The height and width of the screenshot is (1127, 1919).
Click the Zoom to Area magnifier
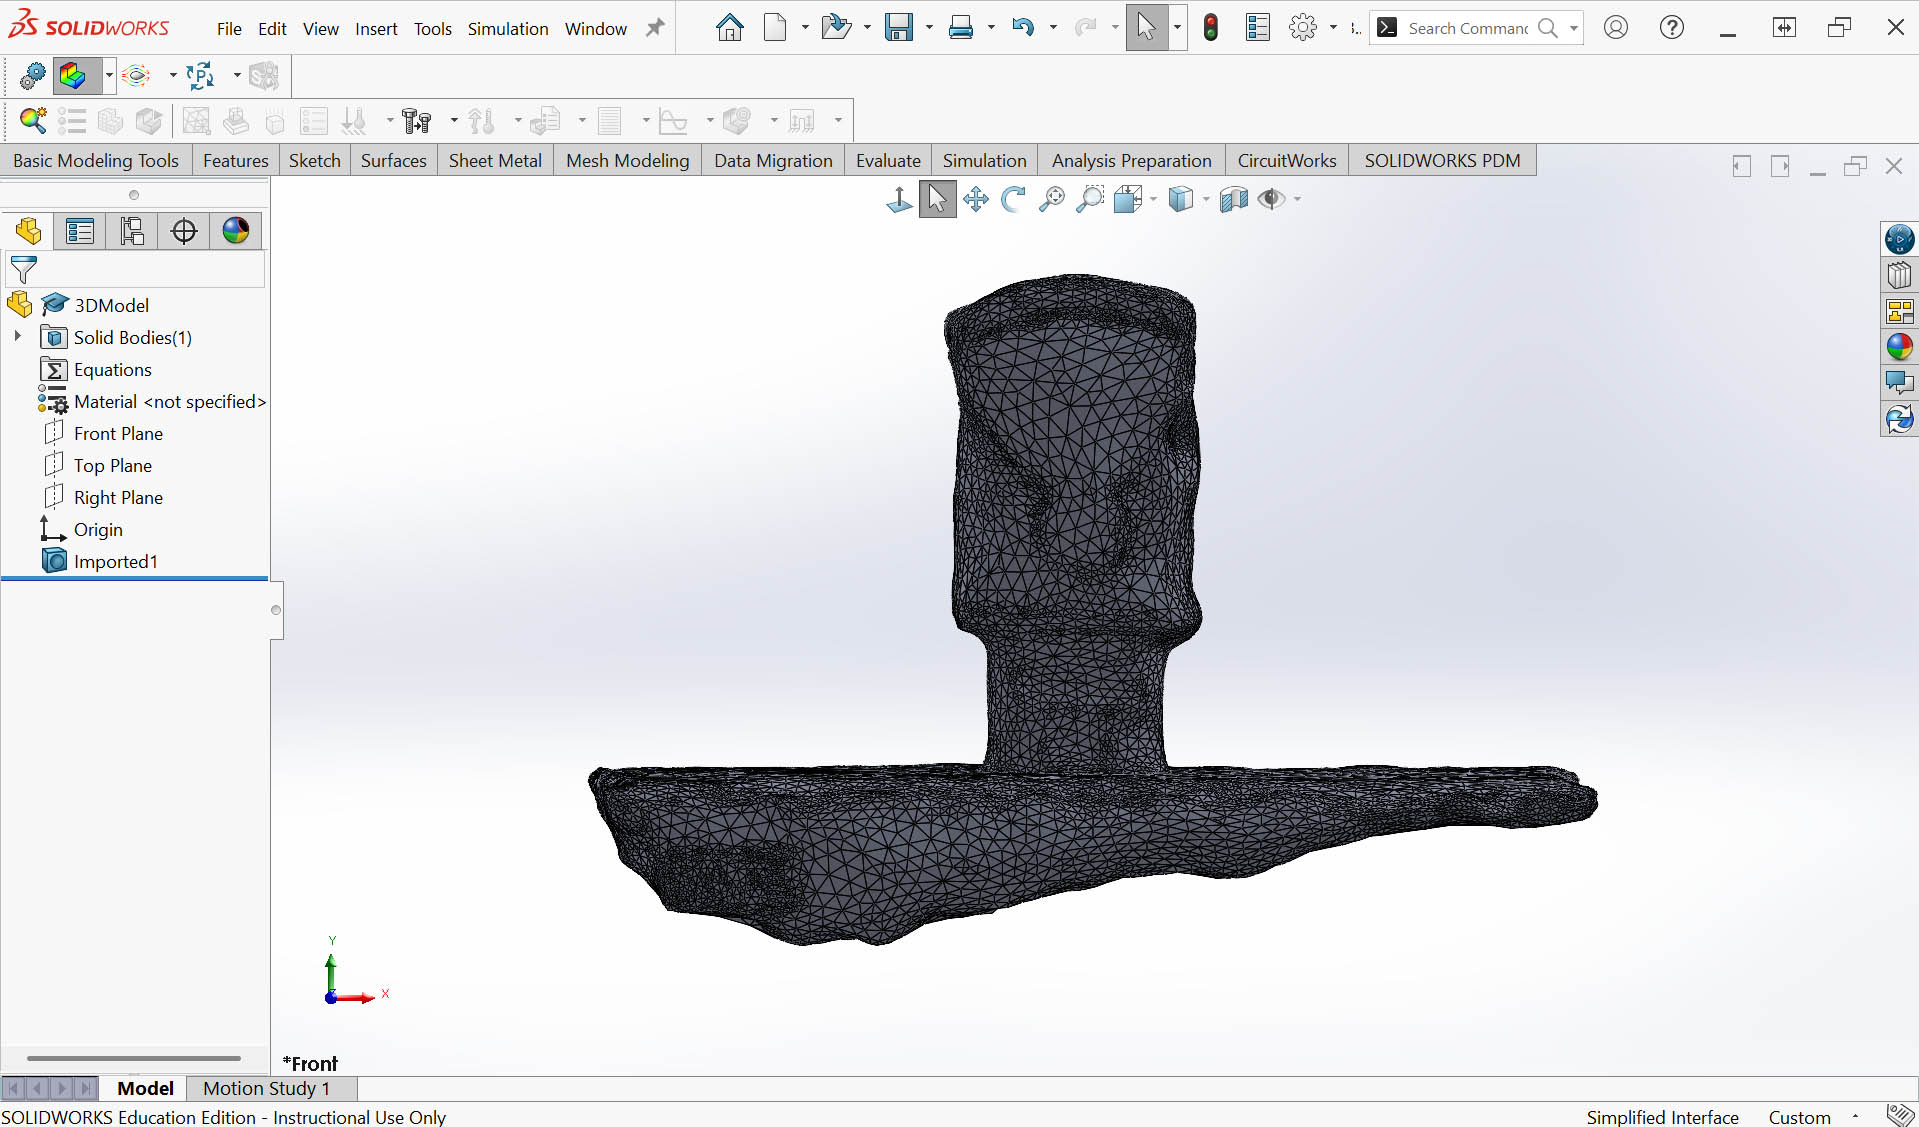coord(1089,199)
